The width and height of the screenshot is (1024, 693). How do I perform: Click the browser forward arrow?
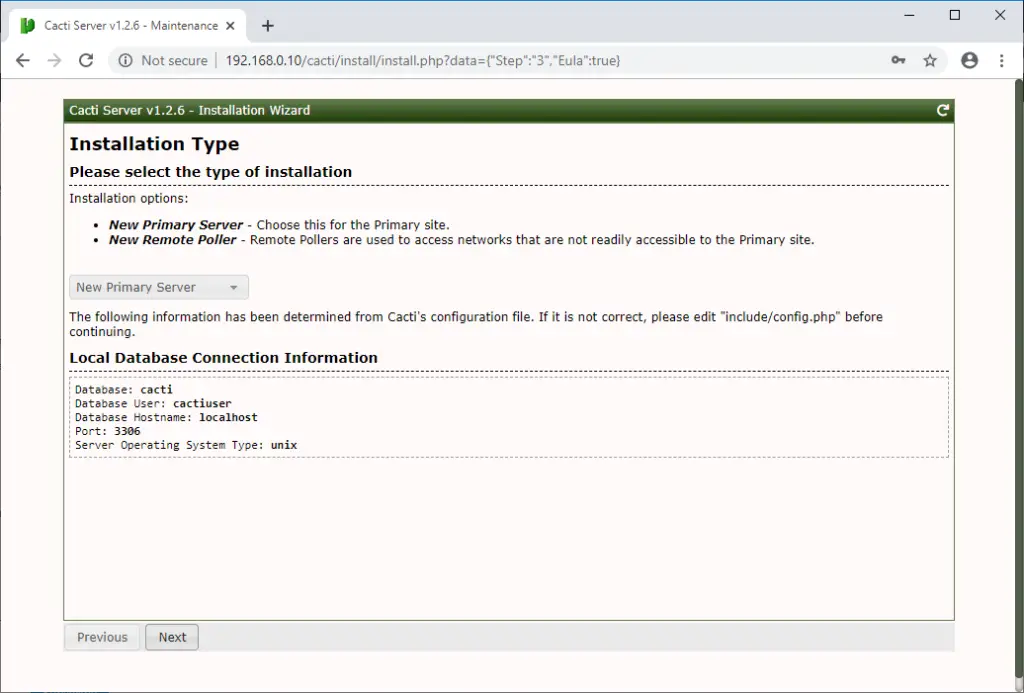tap(55, 60)
